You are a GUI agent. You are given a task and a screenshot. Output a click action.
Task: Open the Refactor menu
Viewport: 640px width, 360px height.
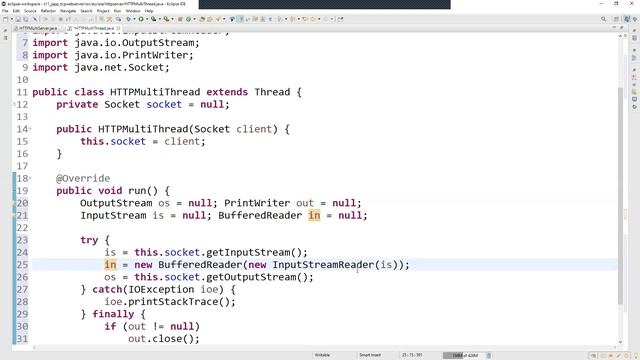[48, 11]
